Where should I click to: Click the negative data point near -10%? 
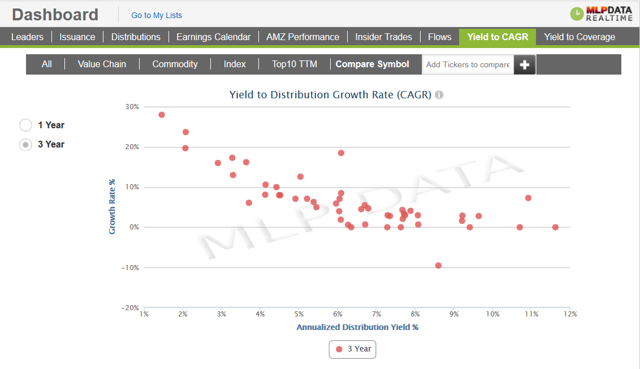point(438,265)
